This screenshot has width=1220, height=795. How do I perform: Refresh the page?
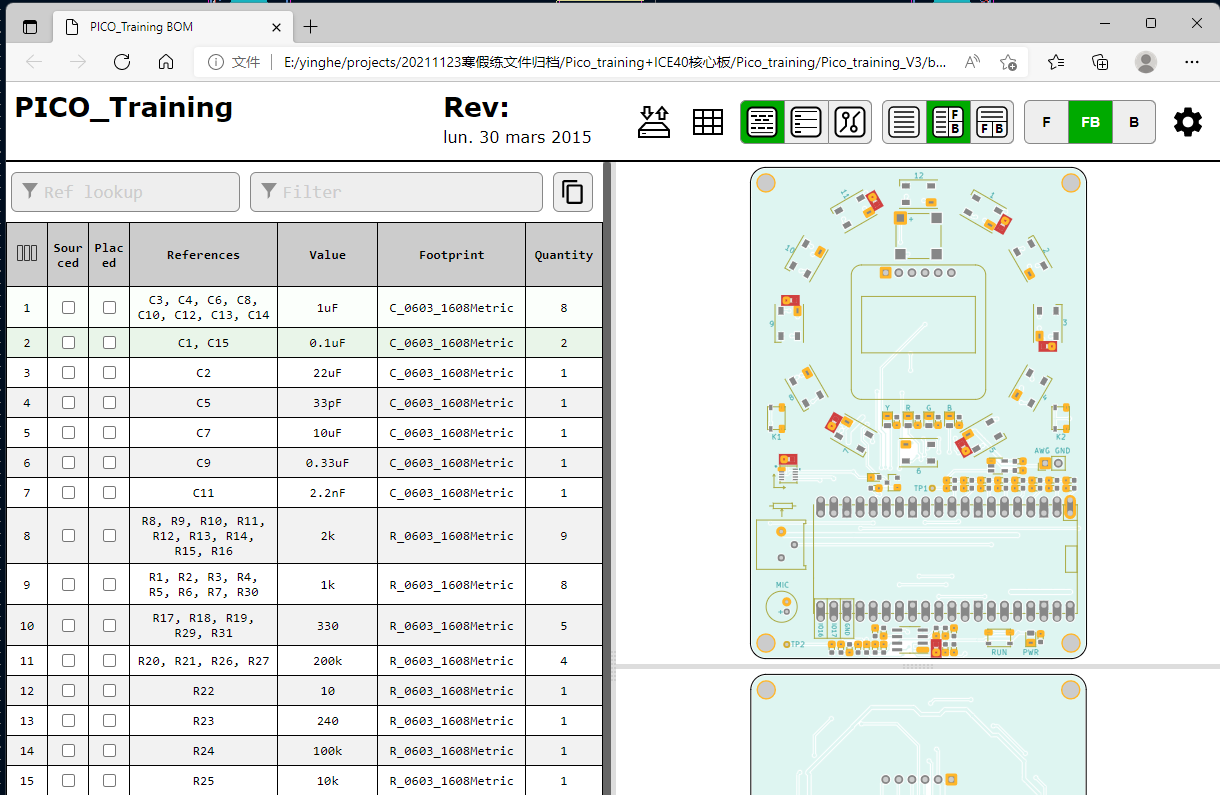click(x=122, y=62)
